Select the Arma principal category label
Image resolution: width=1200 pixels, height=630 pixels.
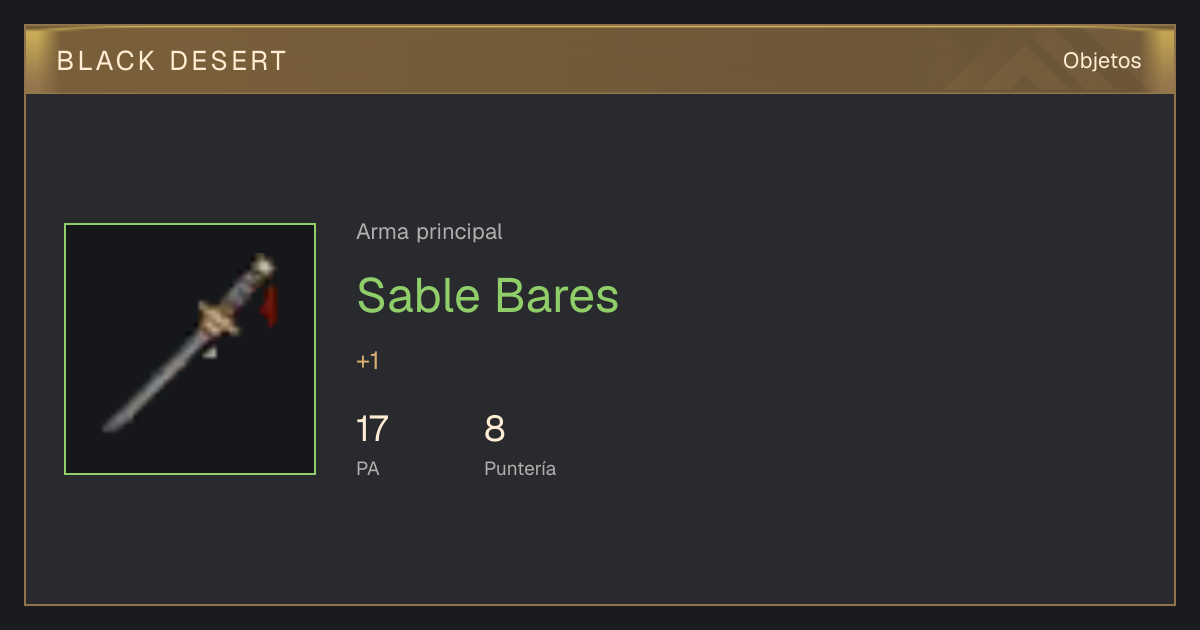pos(429,232)
